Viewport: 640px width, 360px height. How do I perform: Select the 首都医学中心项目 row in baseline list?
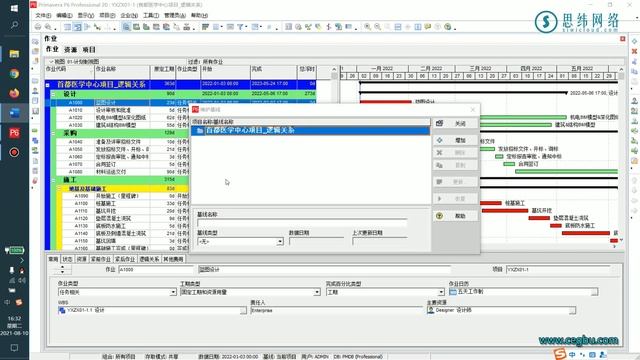click(x=310, y=131)
